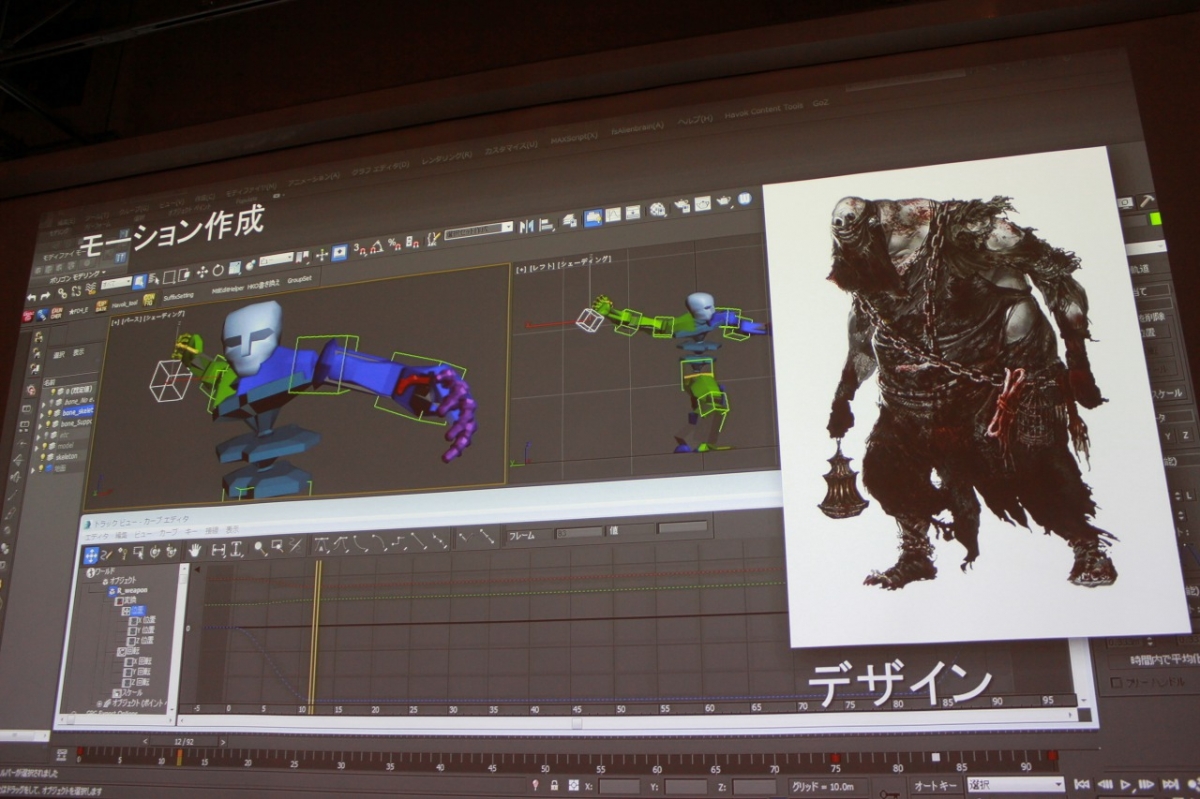Click the Play Animation button
This screenshot has width=1200, height=799.
[1125, 785]
